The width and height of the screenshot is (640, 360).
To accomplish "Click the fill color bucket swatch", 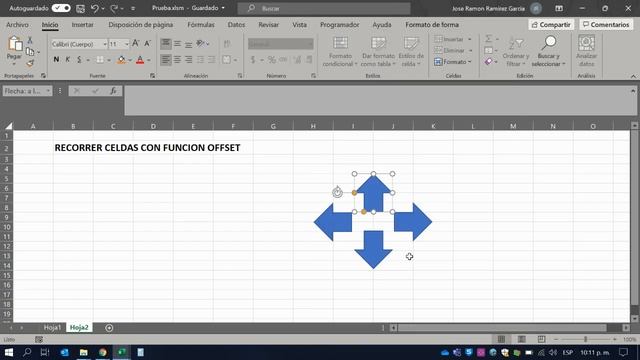I will click(121, 60).
